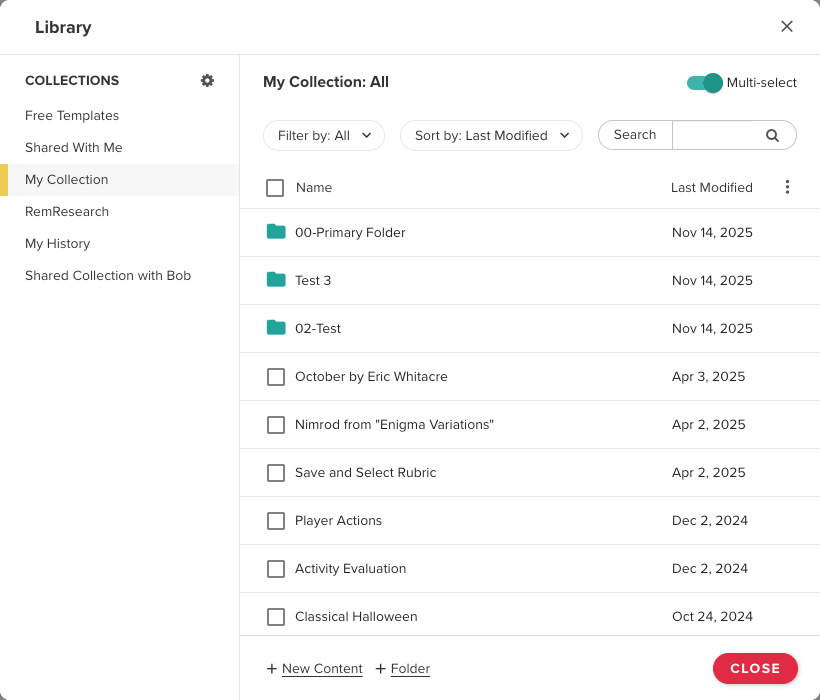Open the Shared With Me collection
820x700 pixels.
coord(74,148)
